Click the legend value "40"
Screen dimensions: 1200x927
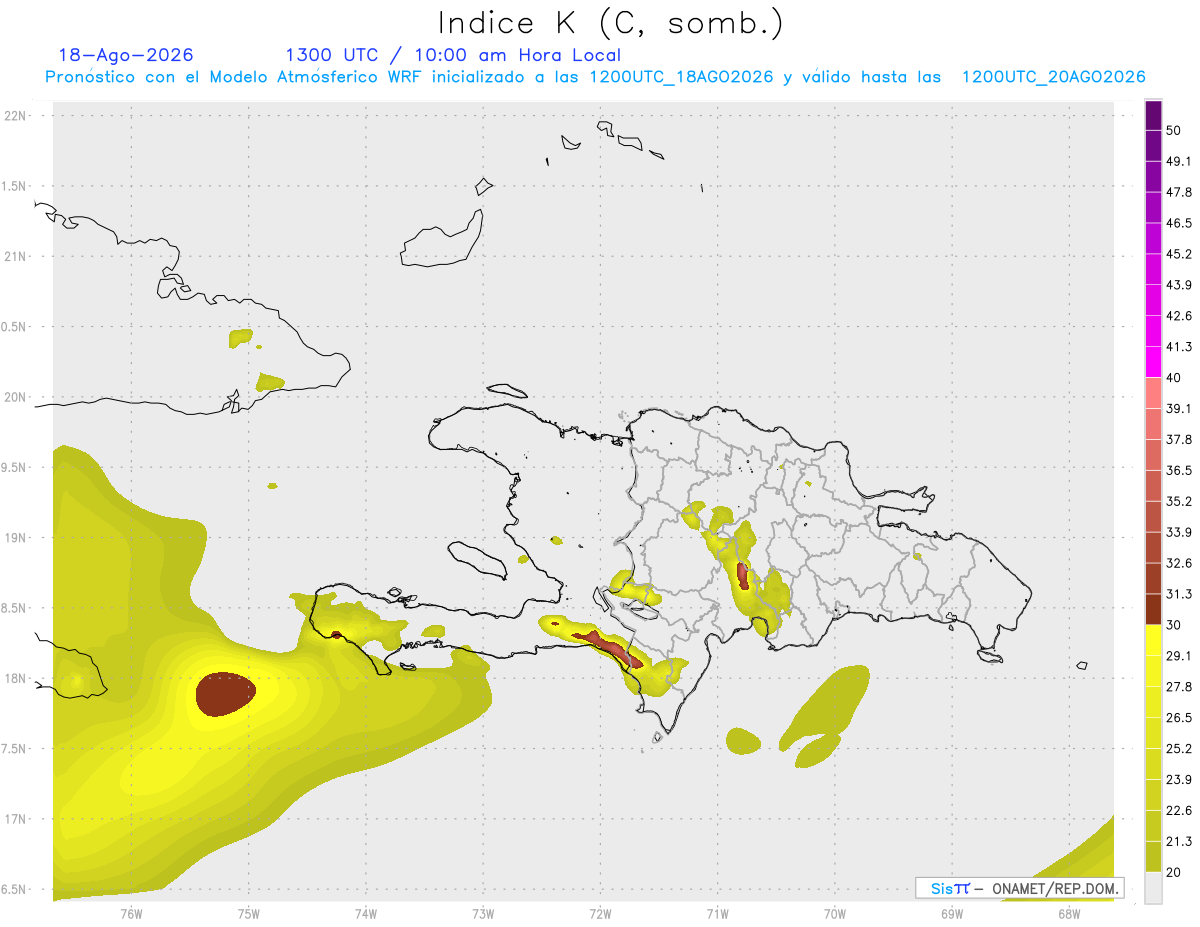pos(1173,378)
